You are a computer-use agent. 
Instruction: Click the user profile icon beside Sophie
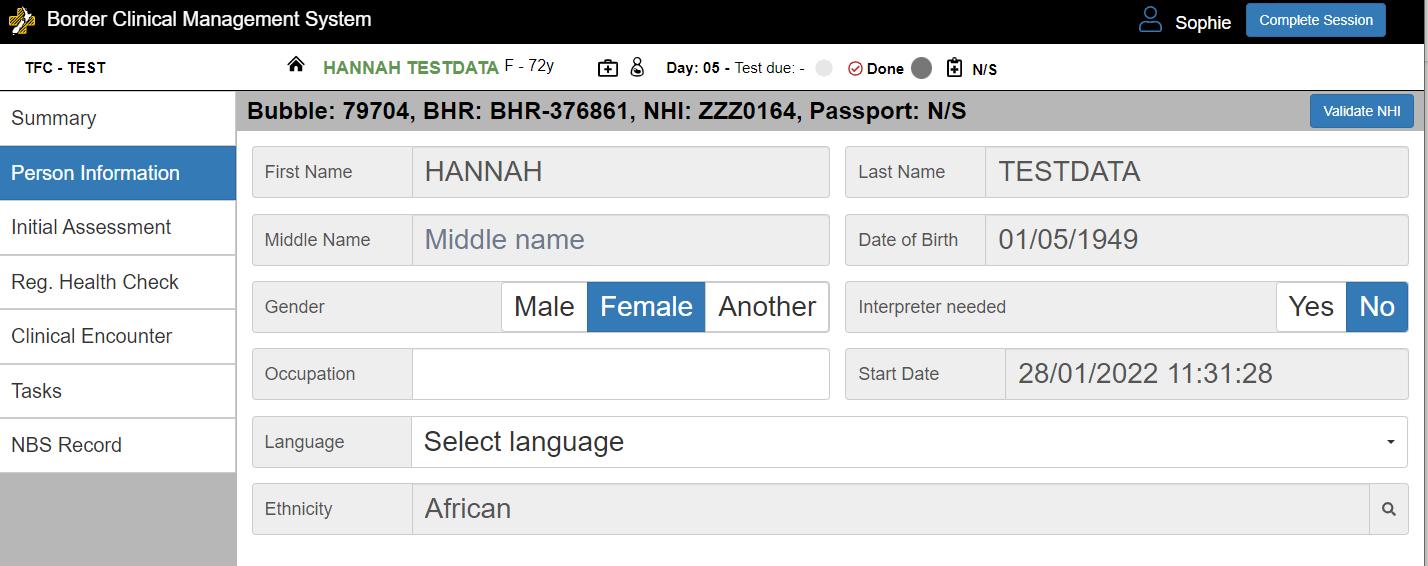[x=1151, y=20]
